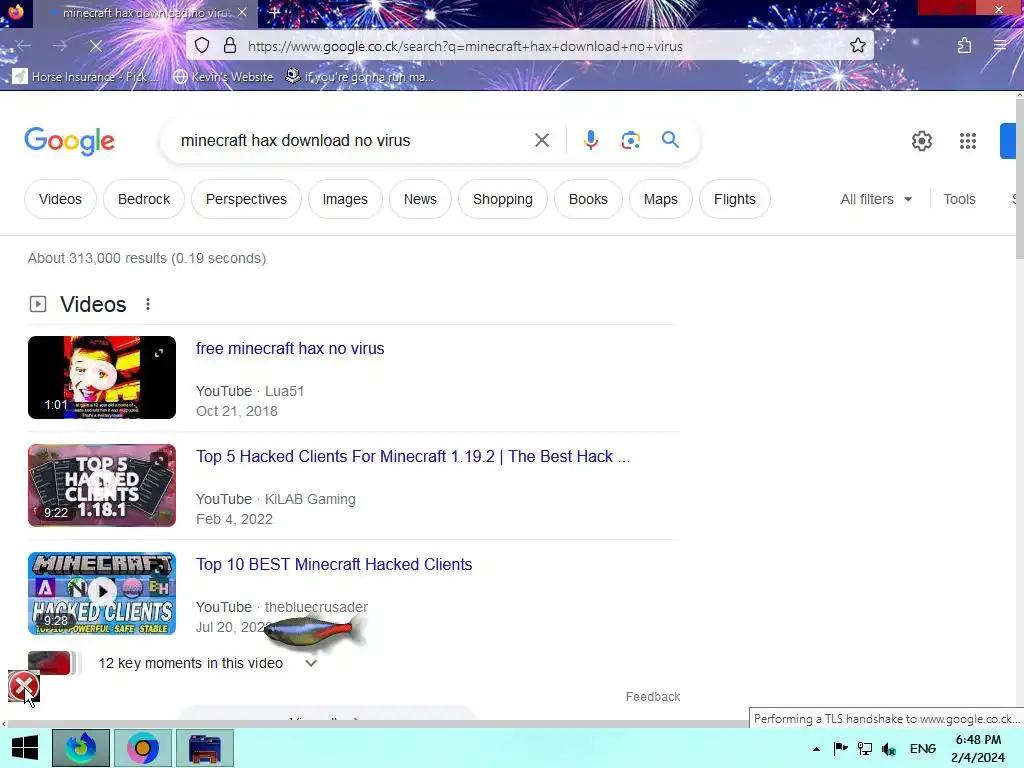Click the Firefox logo icon in the title bar
Screen dimensions: 1024x768
click(16, 12)
